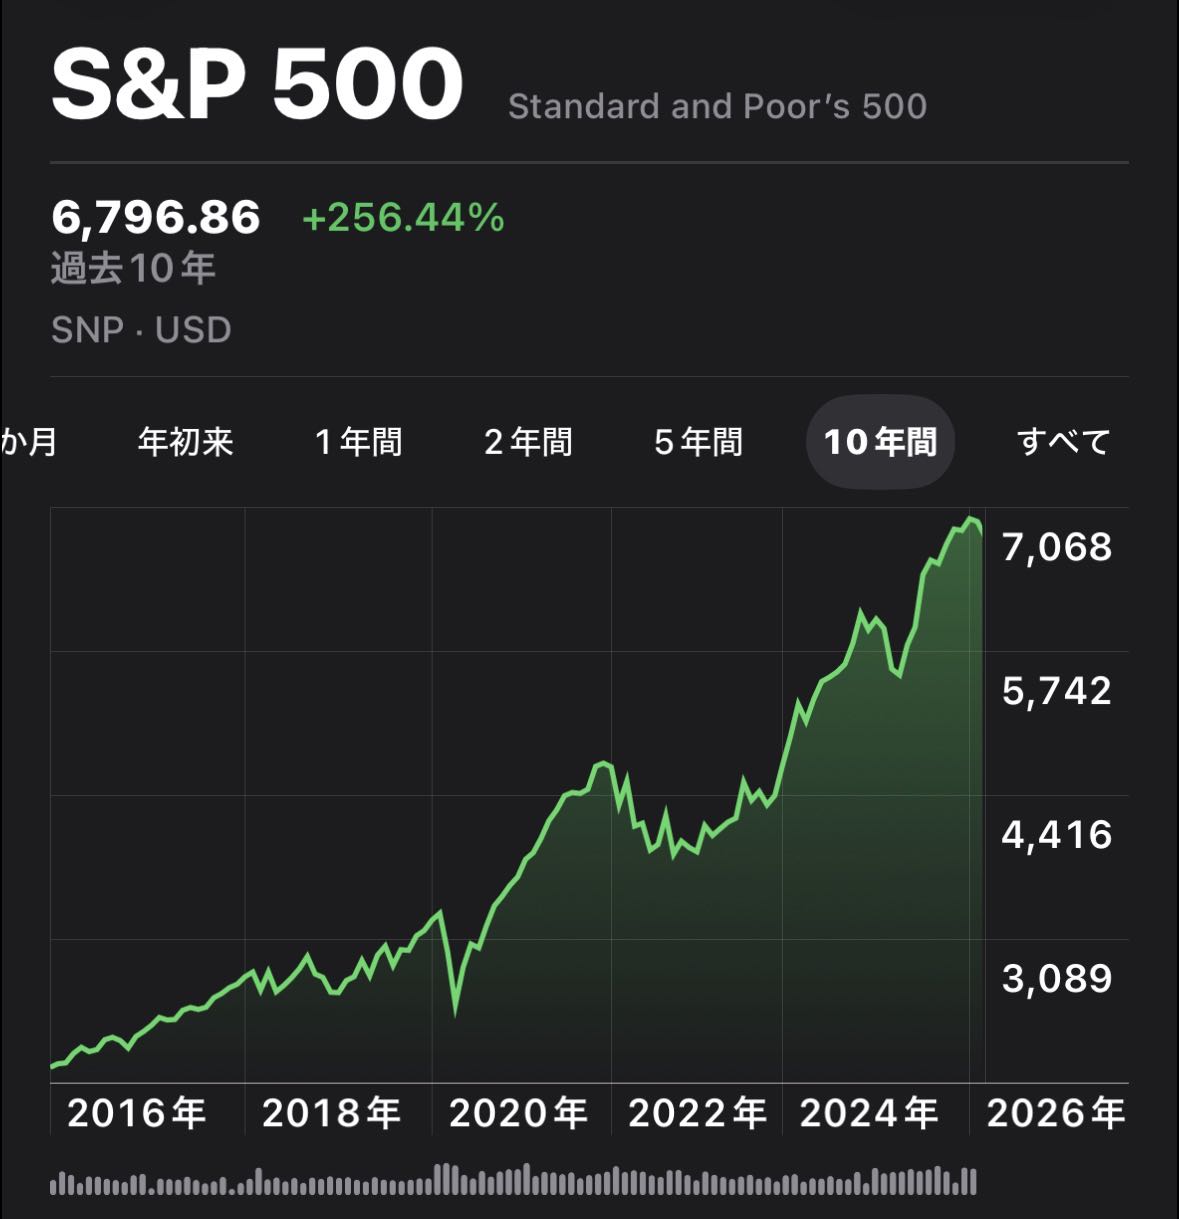This screenshot has height=1219, width=1179.
Task: Open the すべて range tab
Action: coord(1063,441)
